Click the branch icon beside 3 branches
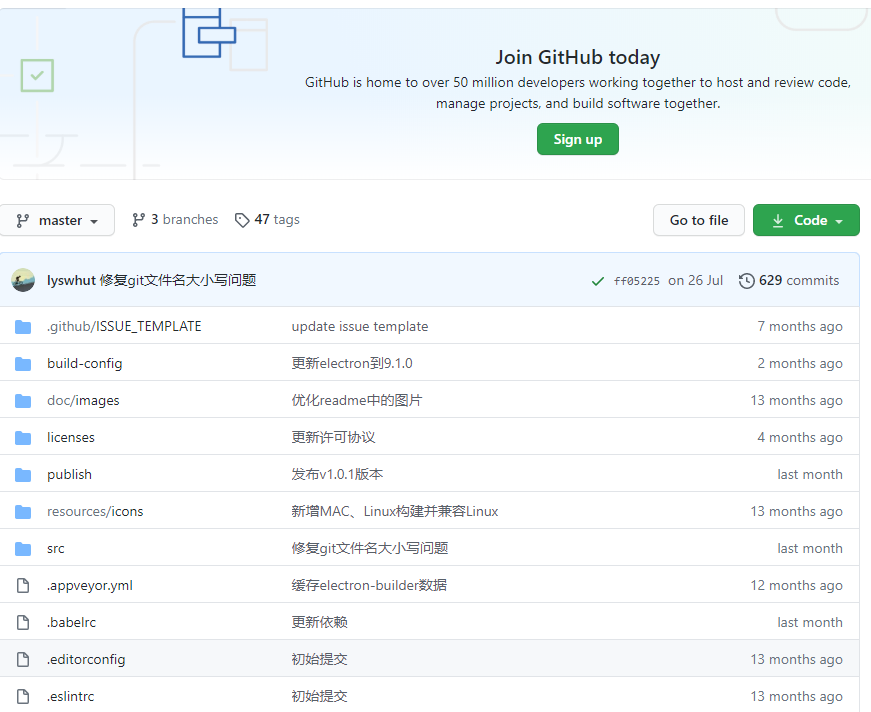 click(138, 220)
